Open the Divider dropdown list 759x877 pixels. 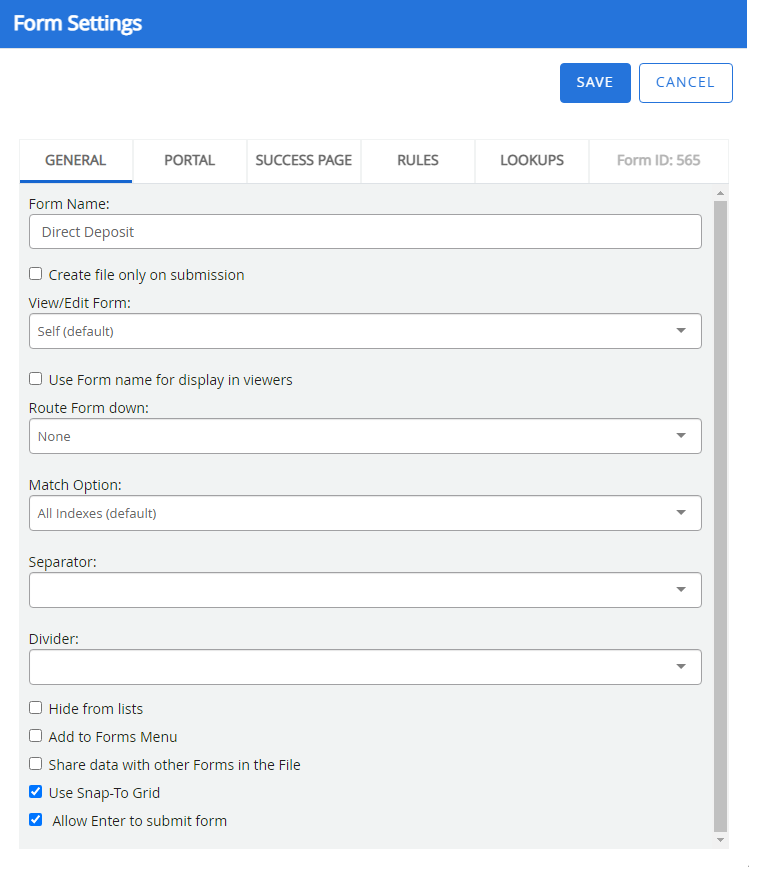tap(365, 667)
